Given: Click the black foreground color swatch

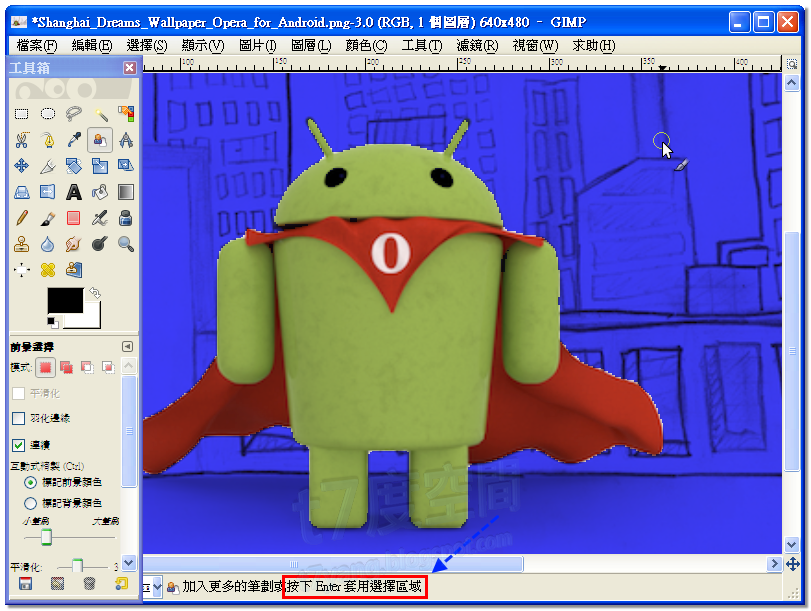Looking at the screenshot, I should [65, 301].
